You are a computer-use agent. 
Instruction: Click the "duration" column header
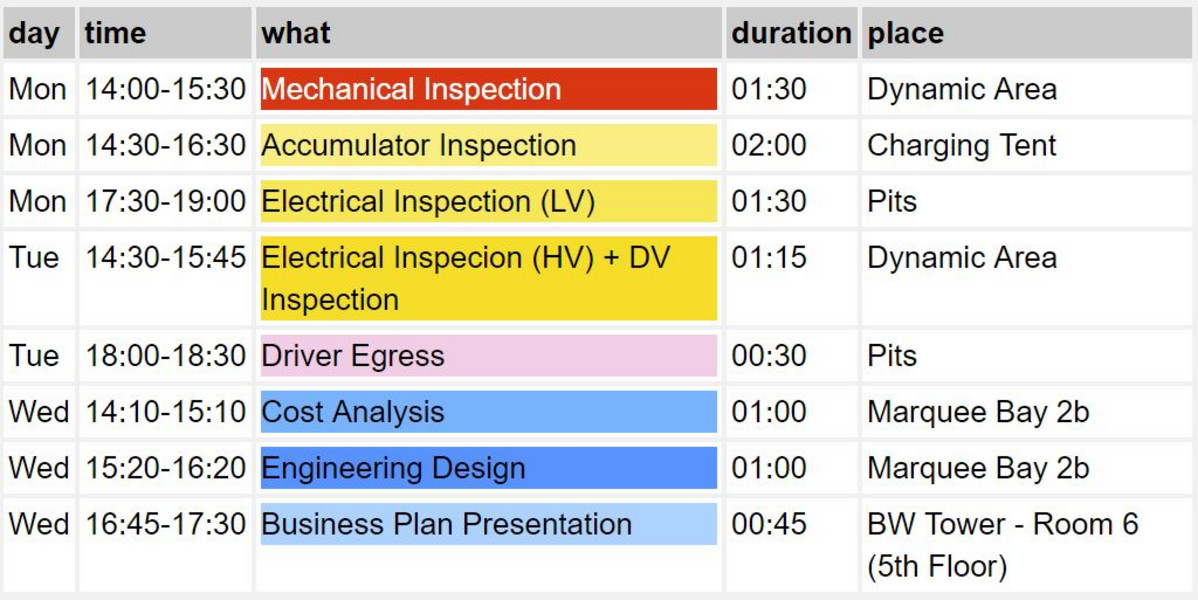tap(790, 33)
